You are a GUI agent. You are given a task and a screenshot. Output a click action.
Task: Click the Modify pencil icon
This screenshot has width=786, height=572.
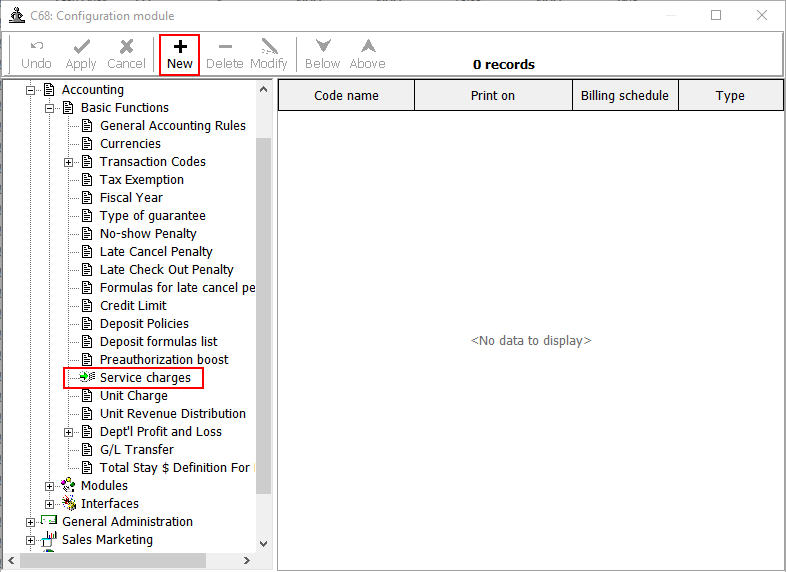tap(268, 46)
